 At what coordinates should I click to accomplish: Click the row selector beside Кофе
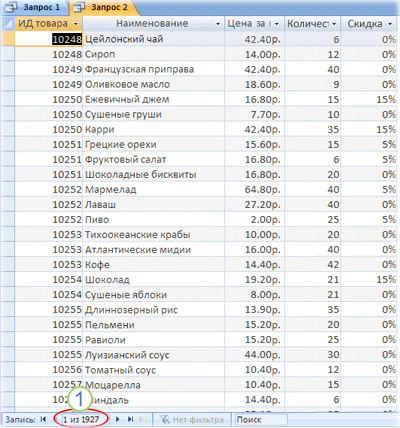[x=8, y=264]
